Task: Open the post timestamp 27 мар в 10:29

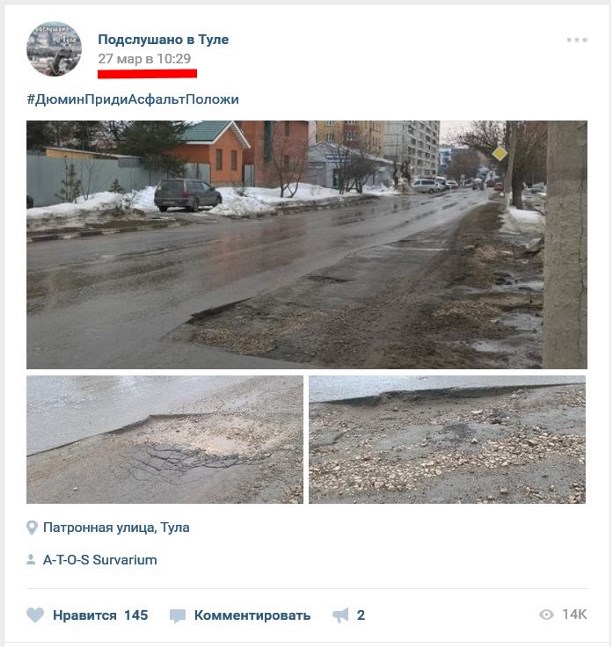Action: 144,59
